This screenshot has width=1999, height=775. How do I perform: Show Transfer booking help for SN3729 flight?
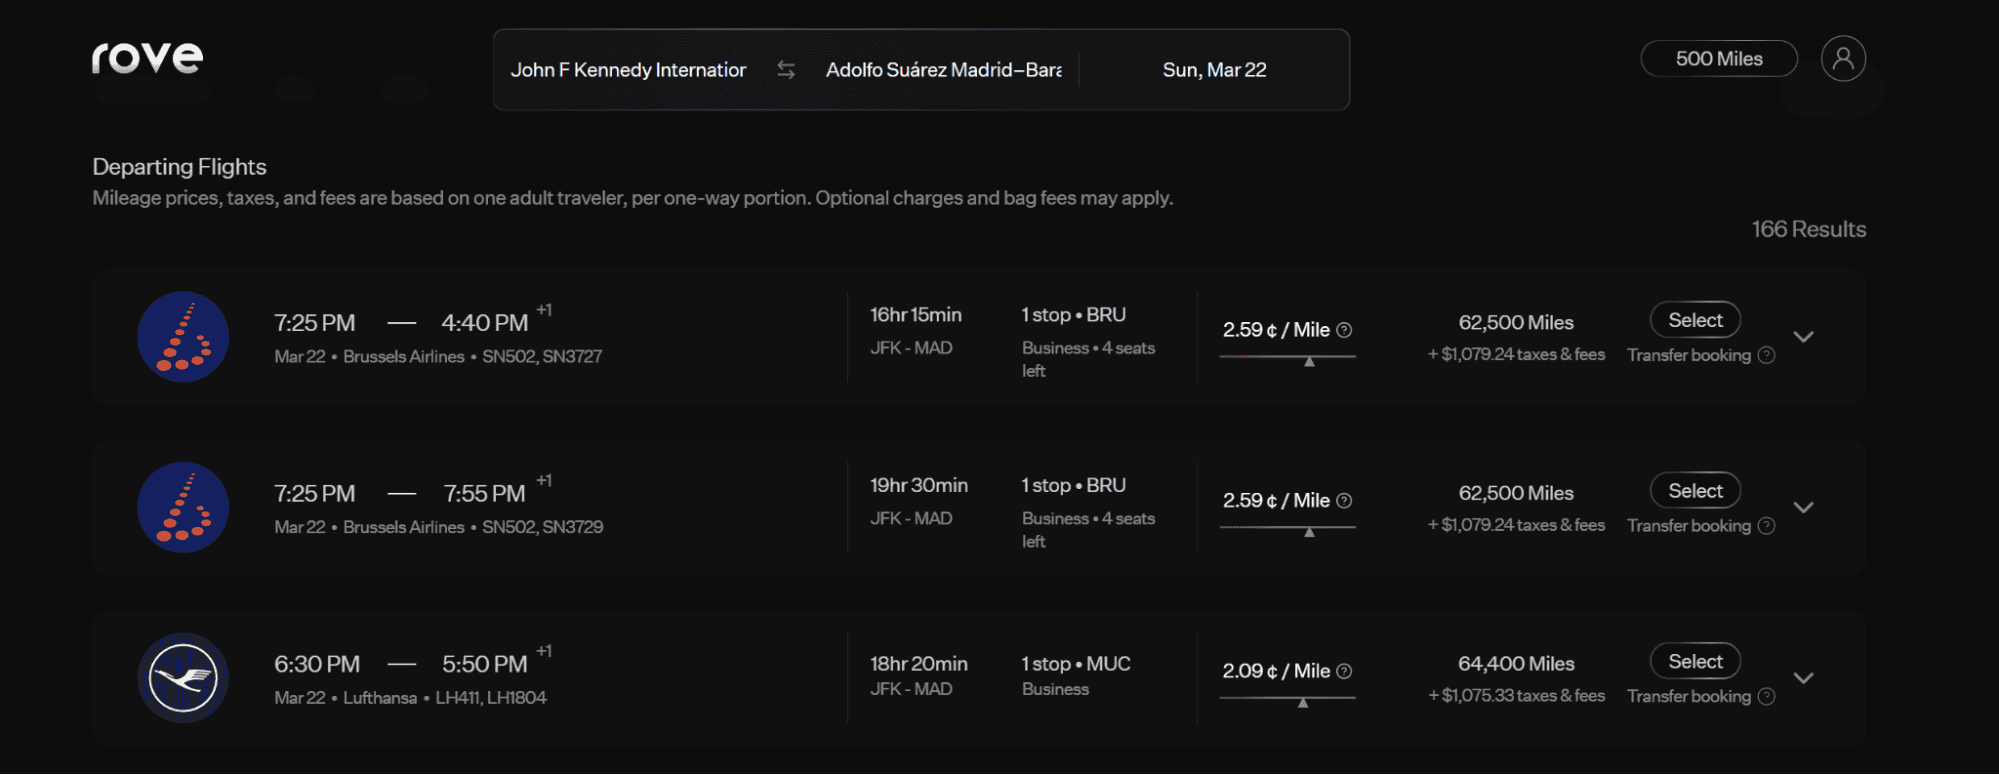1767,526
